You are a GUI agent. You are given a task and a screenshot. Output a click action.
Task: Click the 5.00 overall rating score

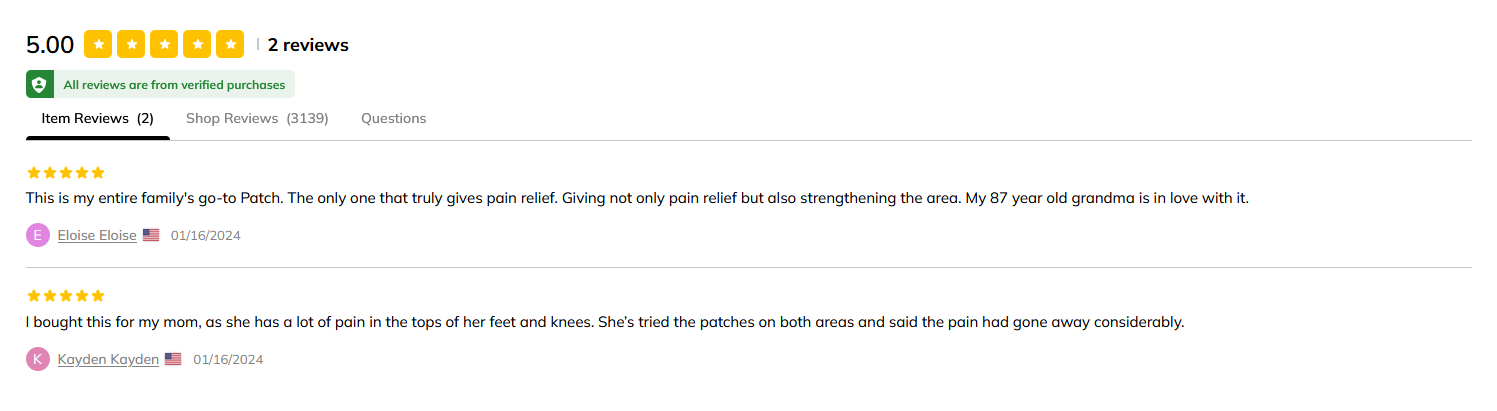(x=50, y=45)
